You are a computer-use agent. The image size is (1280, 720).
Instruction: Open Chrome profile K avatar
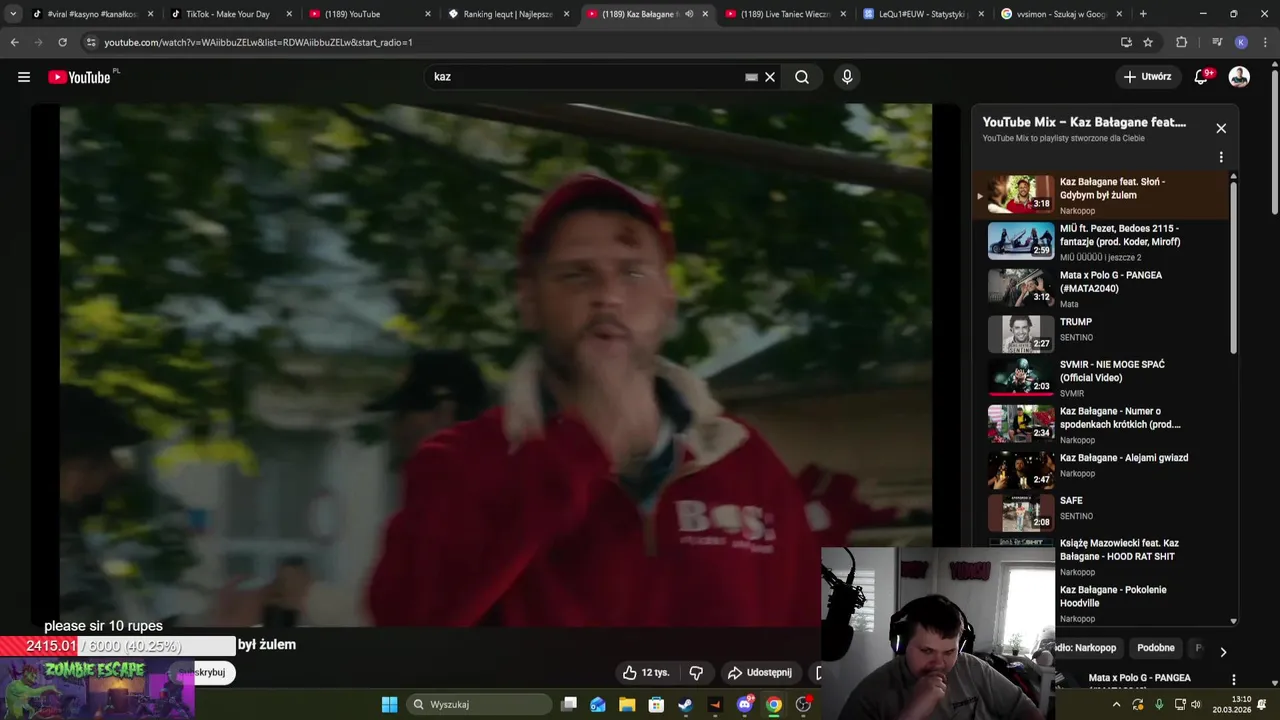1241,42
